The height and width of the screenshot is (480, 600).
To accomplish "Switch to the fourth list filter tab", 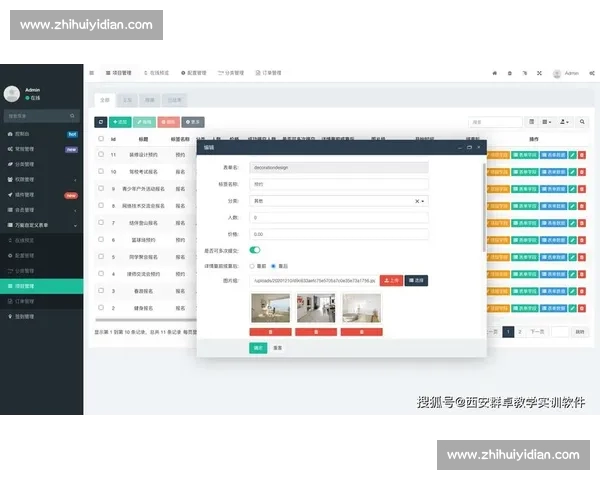I will tap(174, 100).
